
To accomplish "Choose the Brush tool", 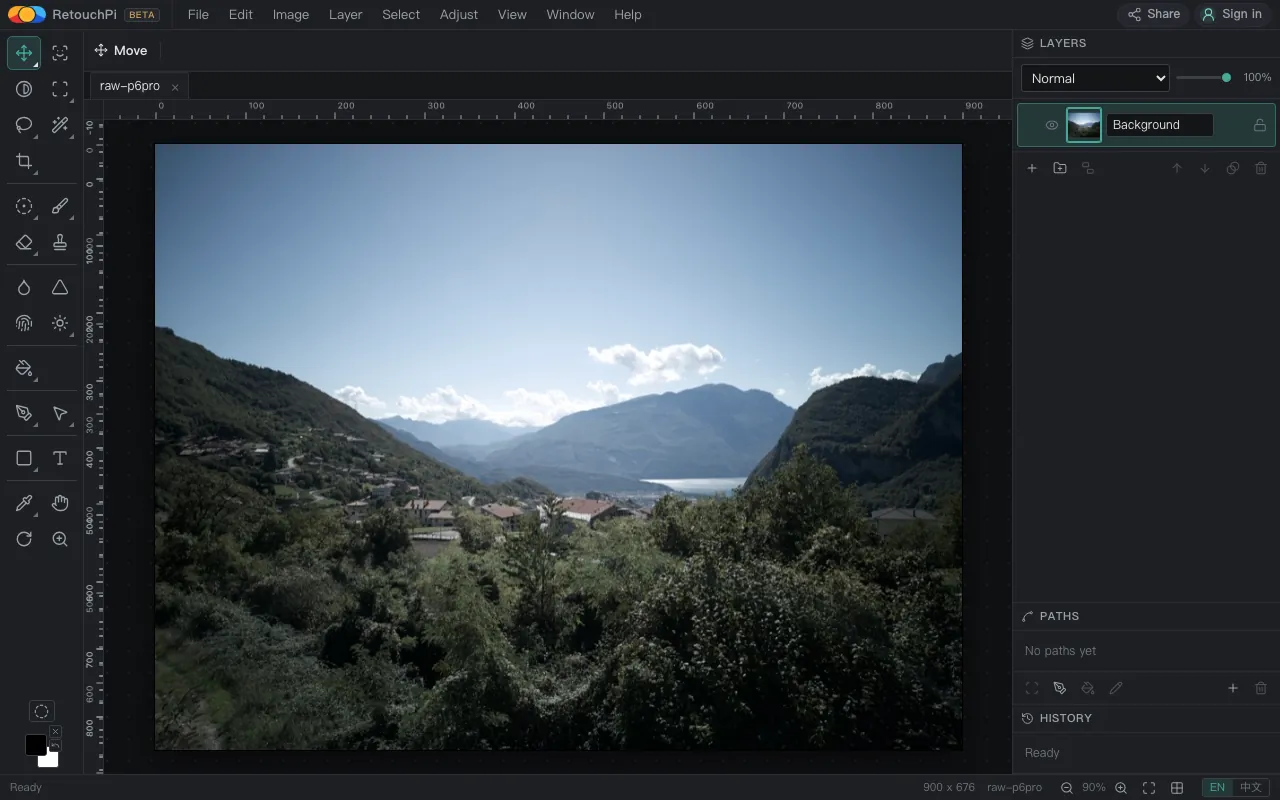I will (x=60, y=206).
